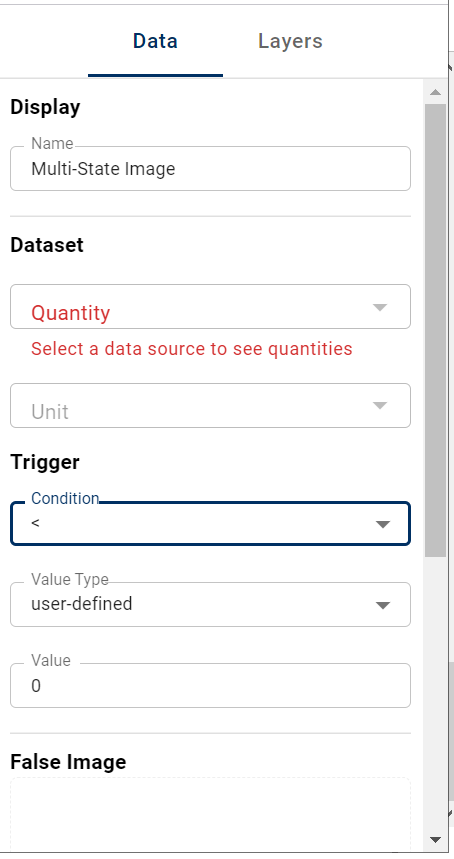This screenshot has width=454, height=859.
Task: Click the Value Type dropdown arrow icon
Action: tap(383, 605)
